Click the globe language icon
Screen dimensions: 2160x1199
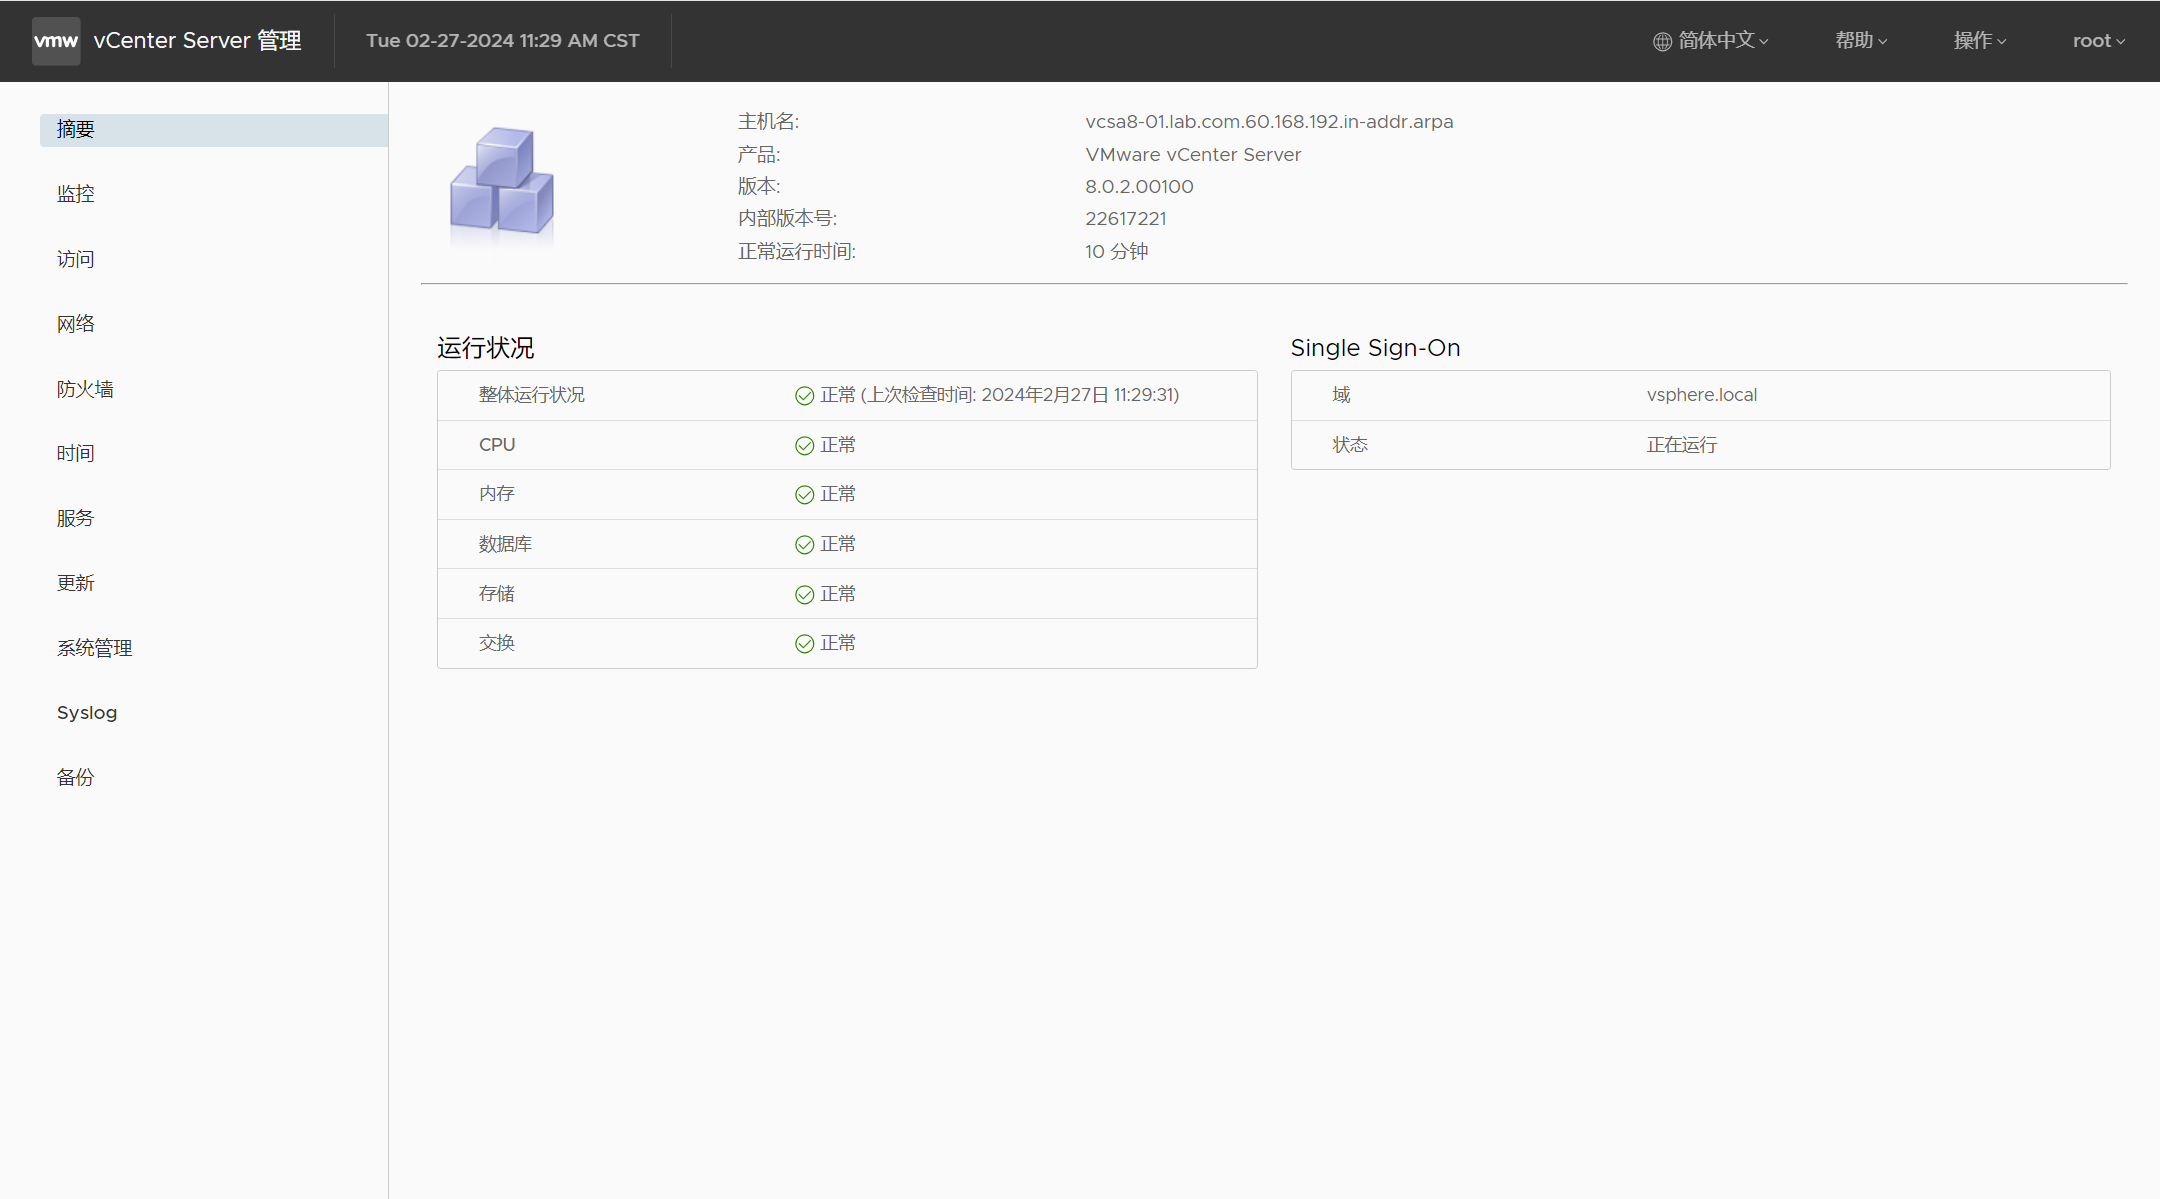[x=1662, y=41]
